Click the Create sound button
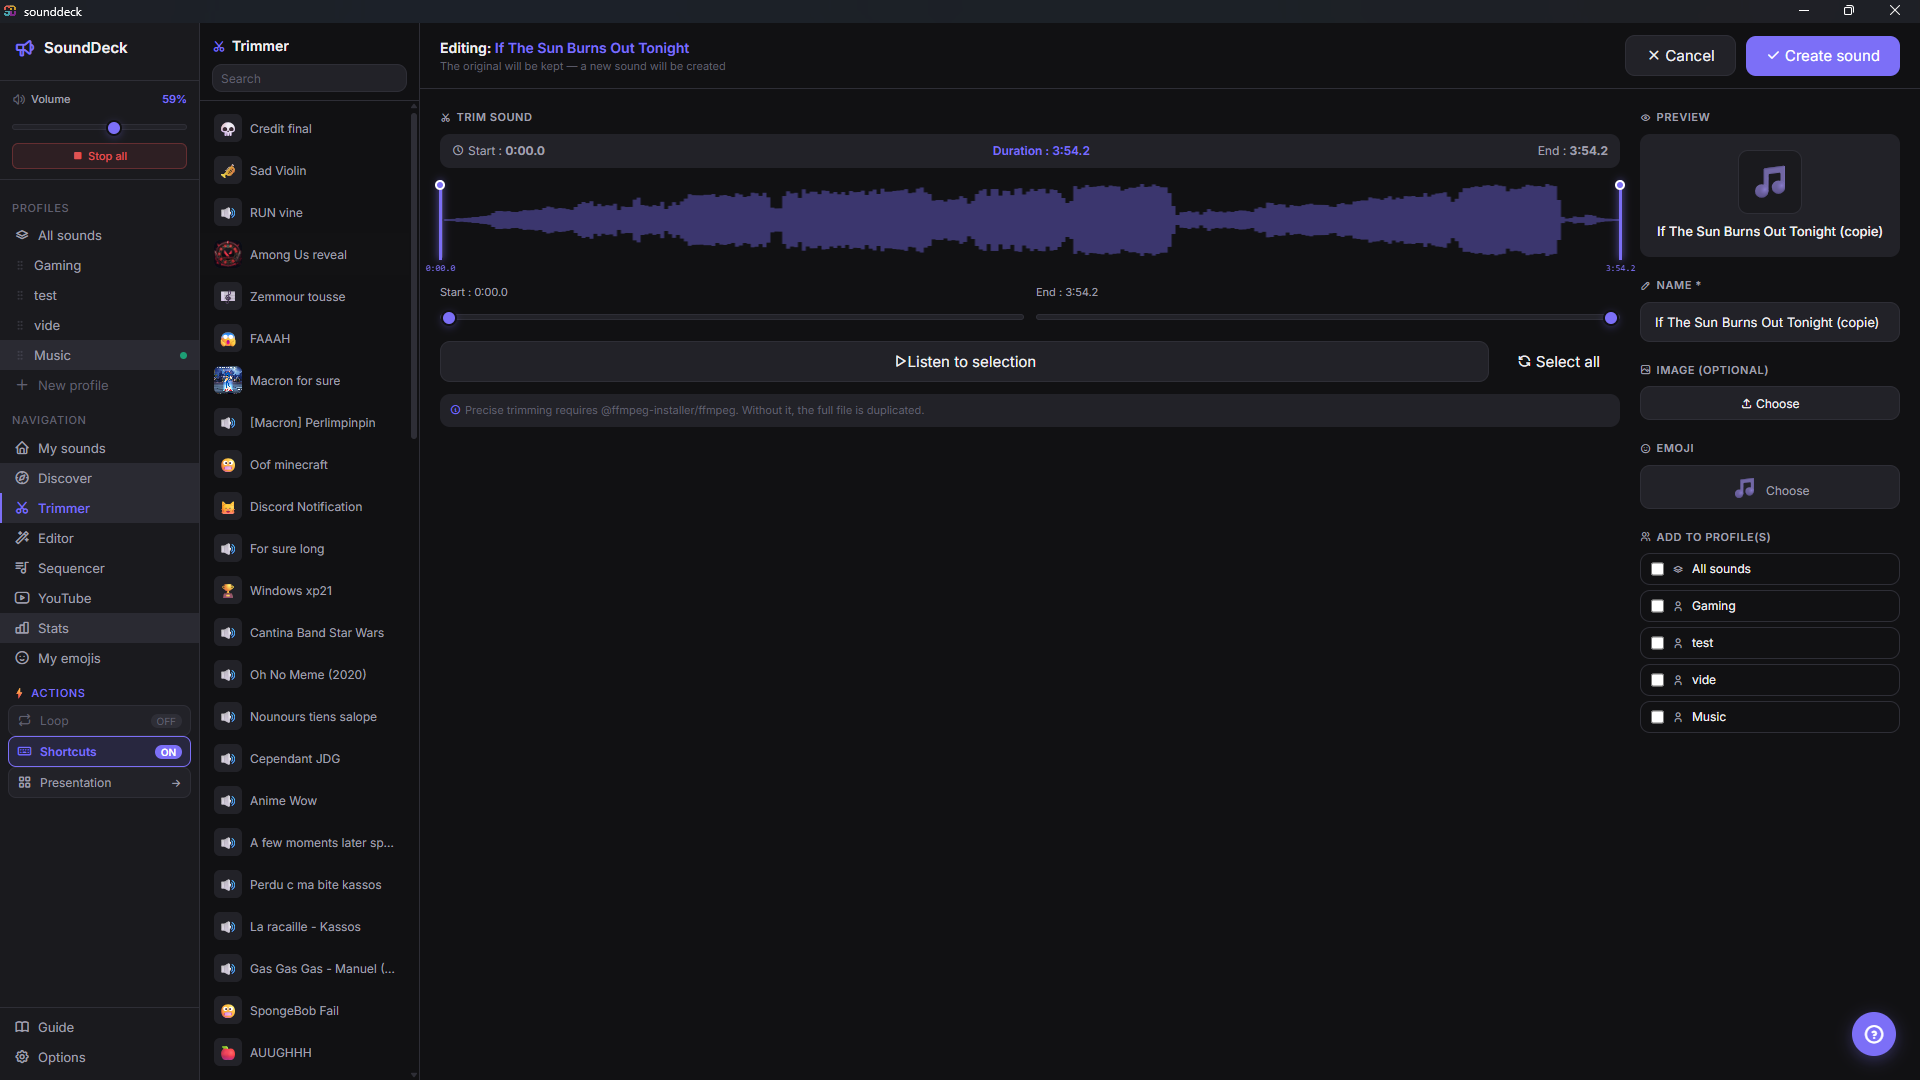 click(x=1822, y=56)
